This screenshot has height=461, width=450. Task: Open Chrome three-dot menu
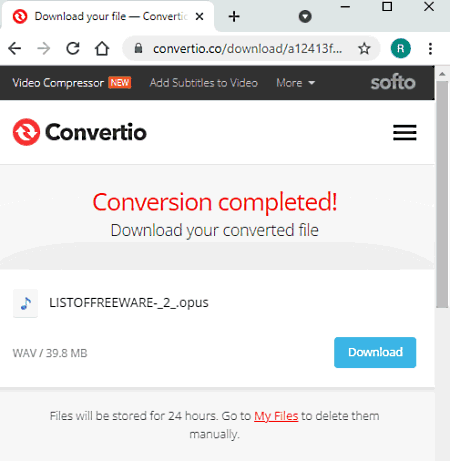tap(430, 49)
